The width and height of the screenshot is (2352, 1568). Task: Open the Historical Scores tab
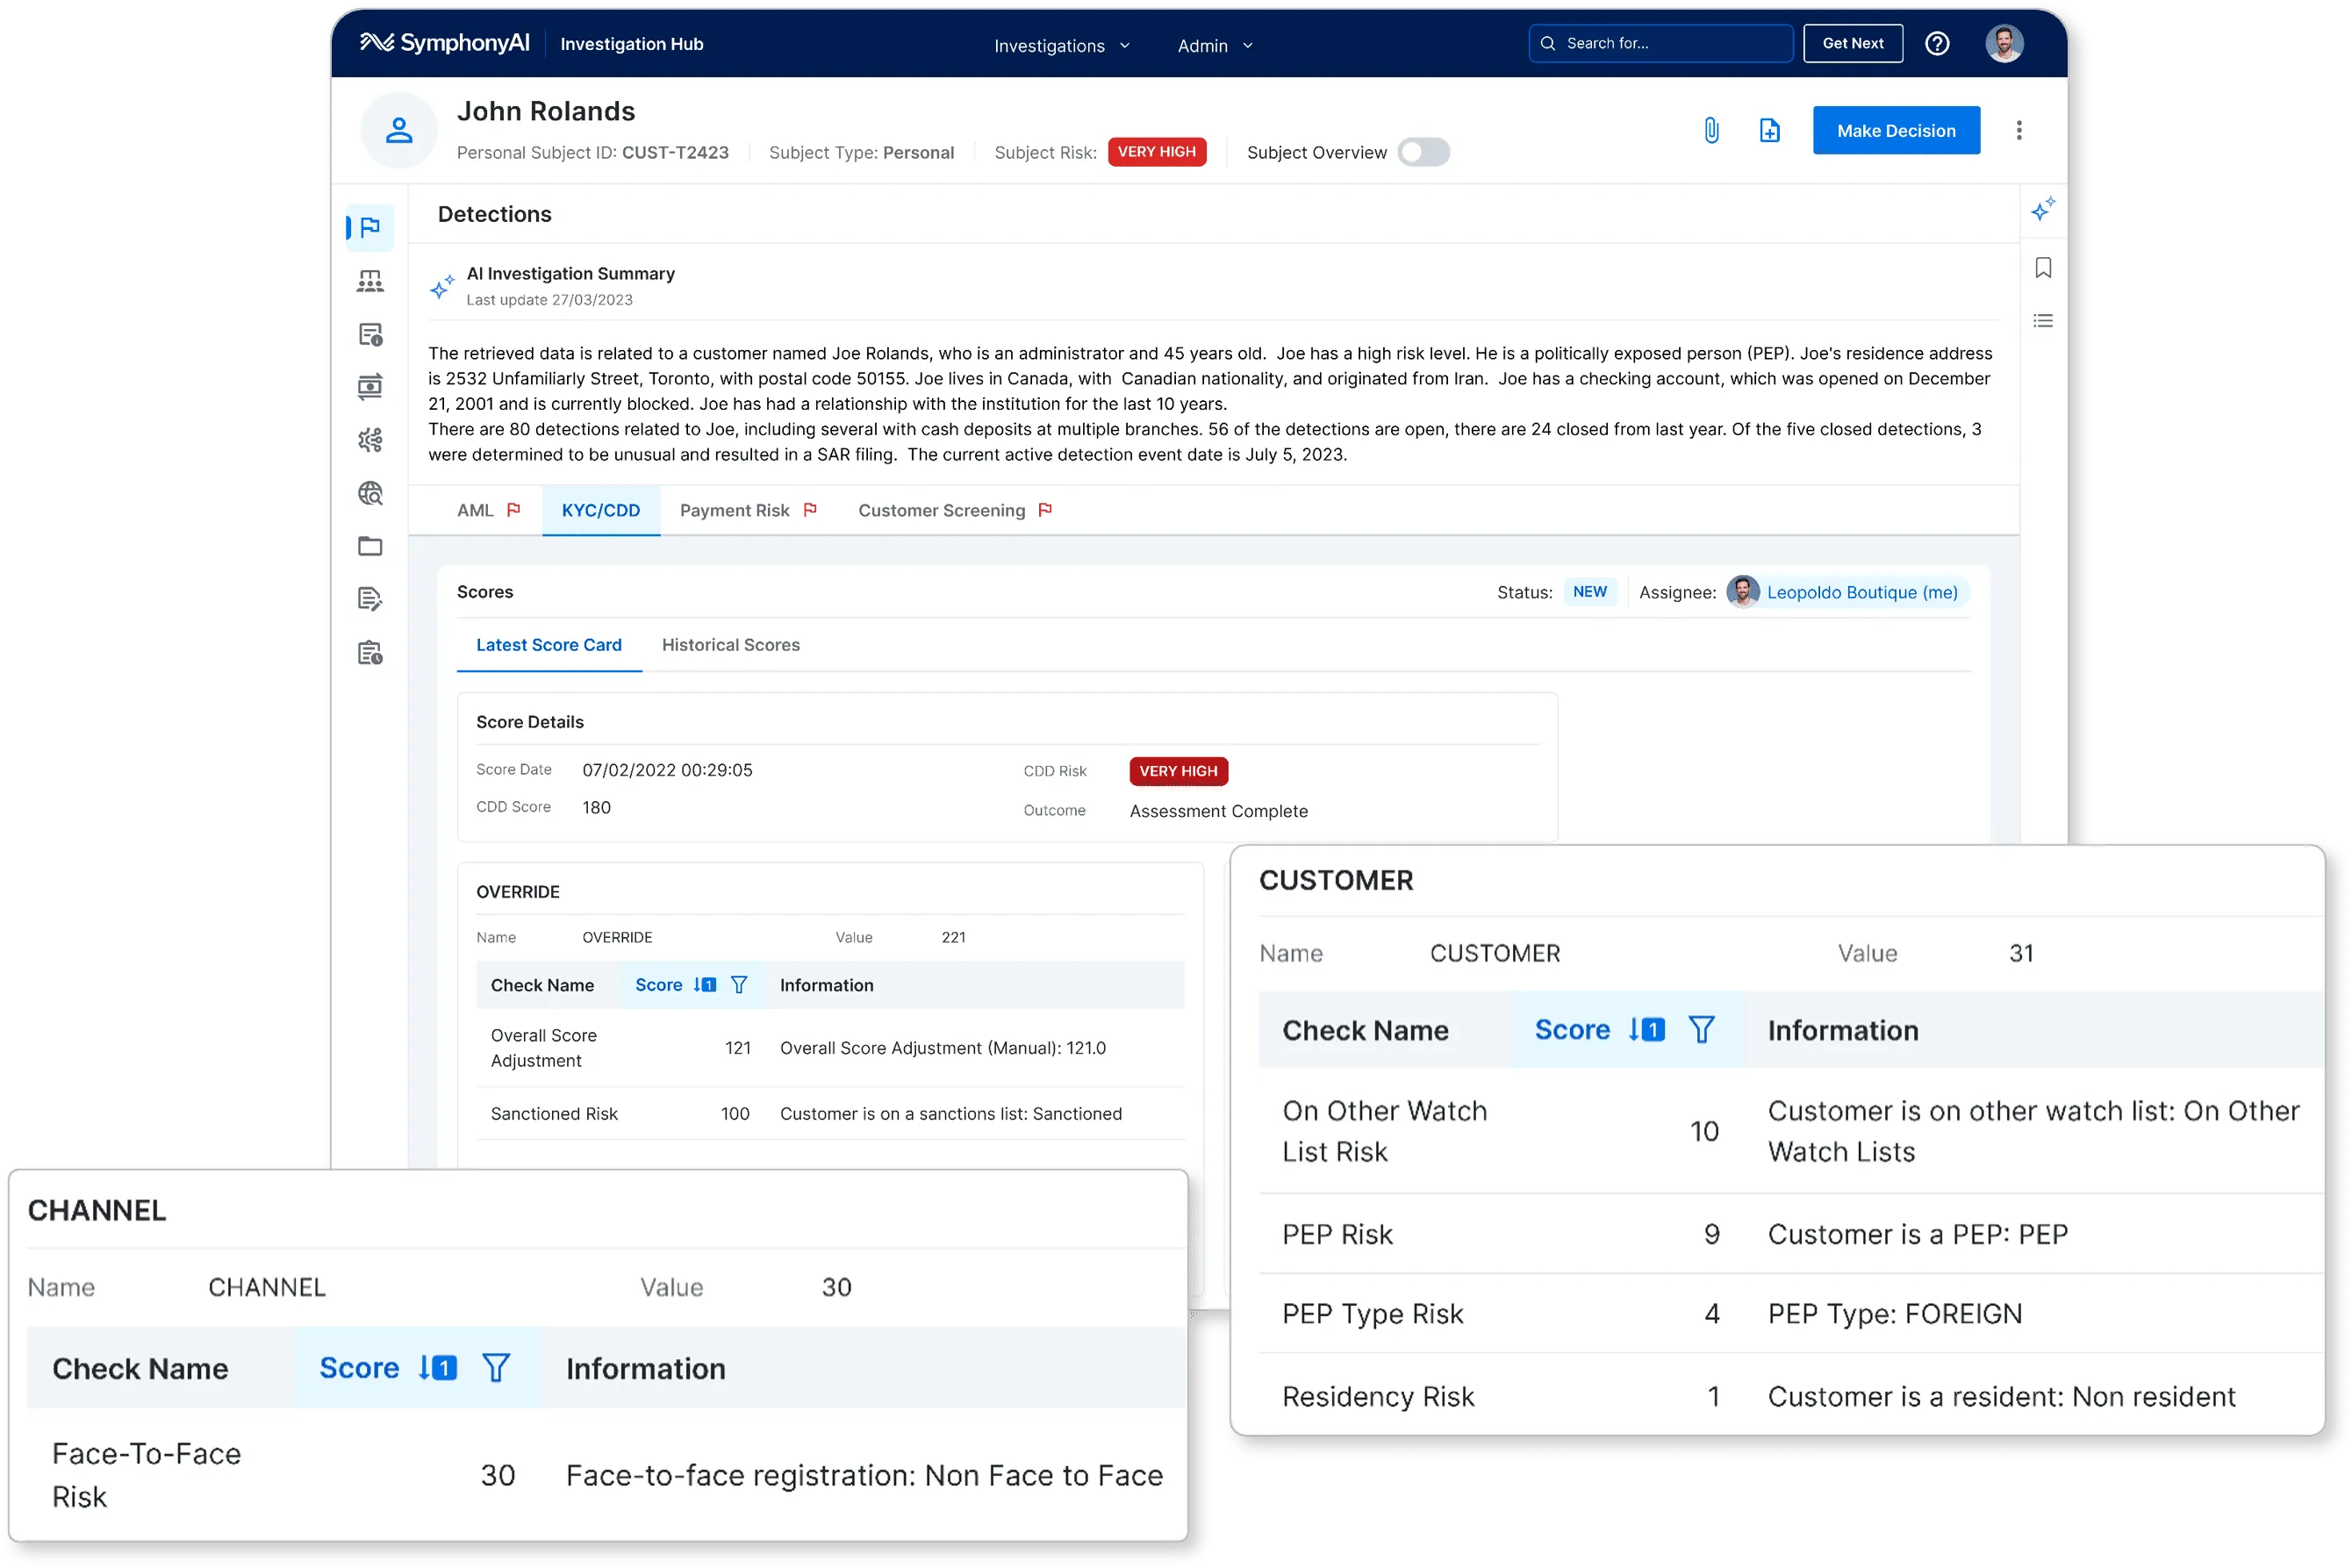click(731, 645)
